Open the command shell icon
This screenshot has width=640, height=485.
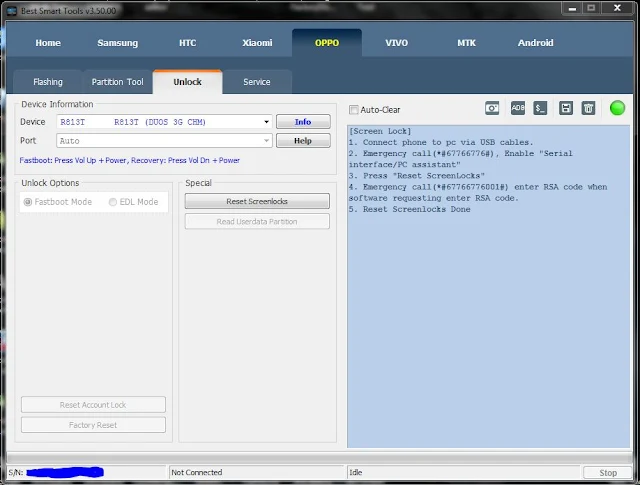[540, 108]
